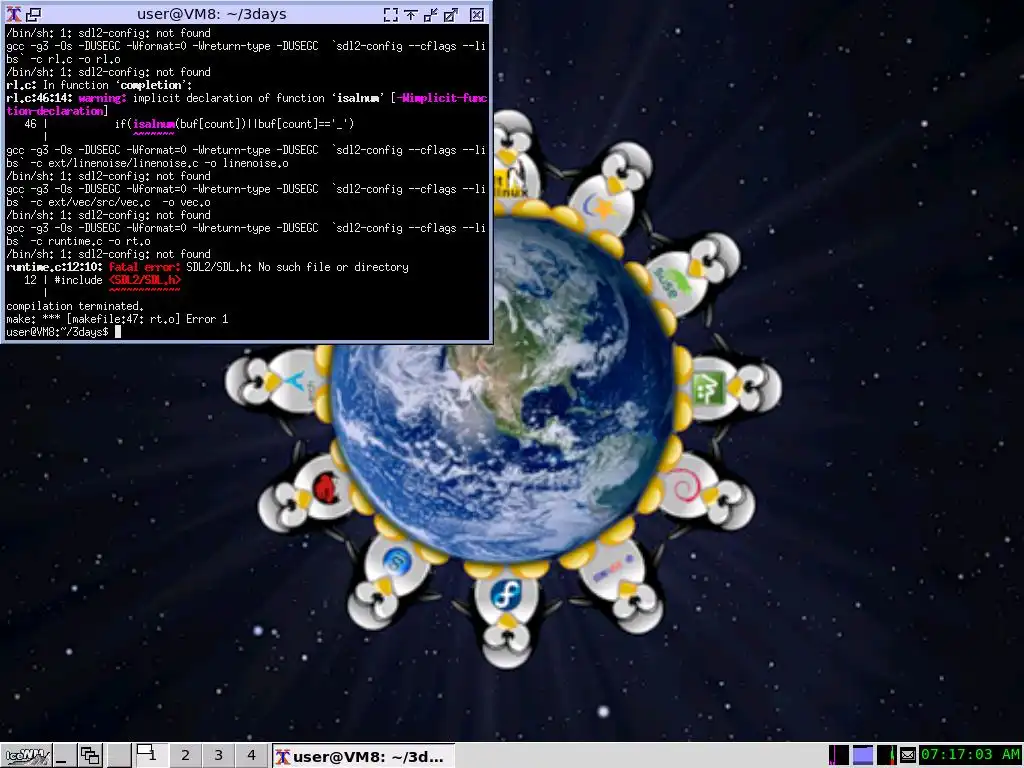
Task: Click the xterm title 'user@VM8: ~/3days'
Action: tap(212, 14)
